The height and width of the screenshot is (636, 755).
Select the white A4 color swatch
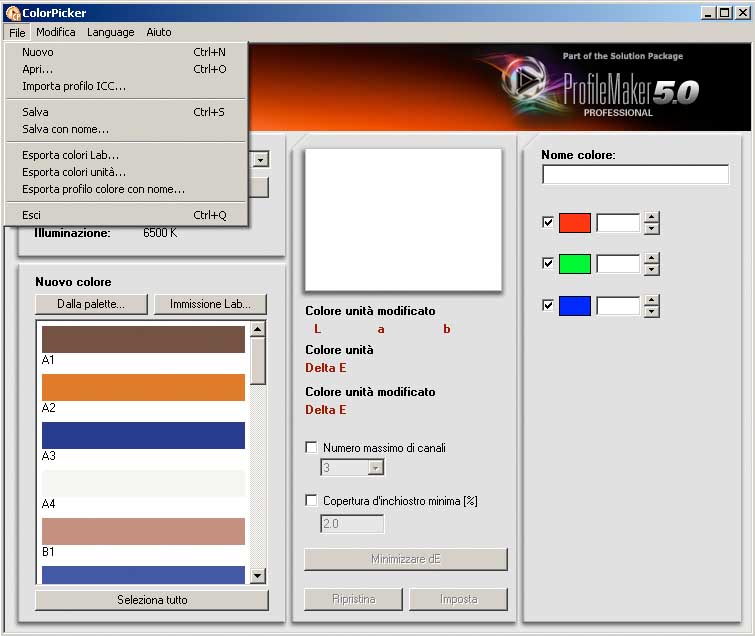[143, 483]
